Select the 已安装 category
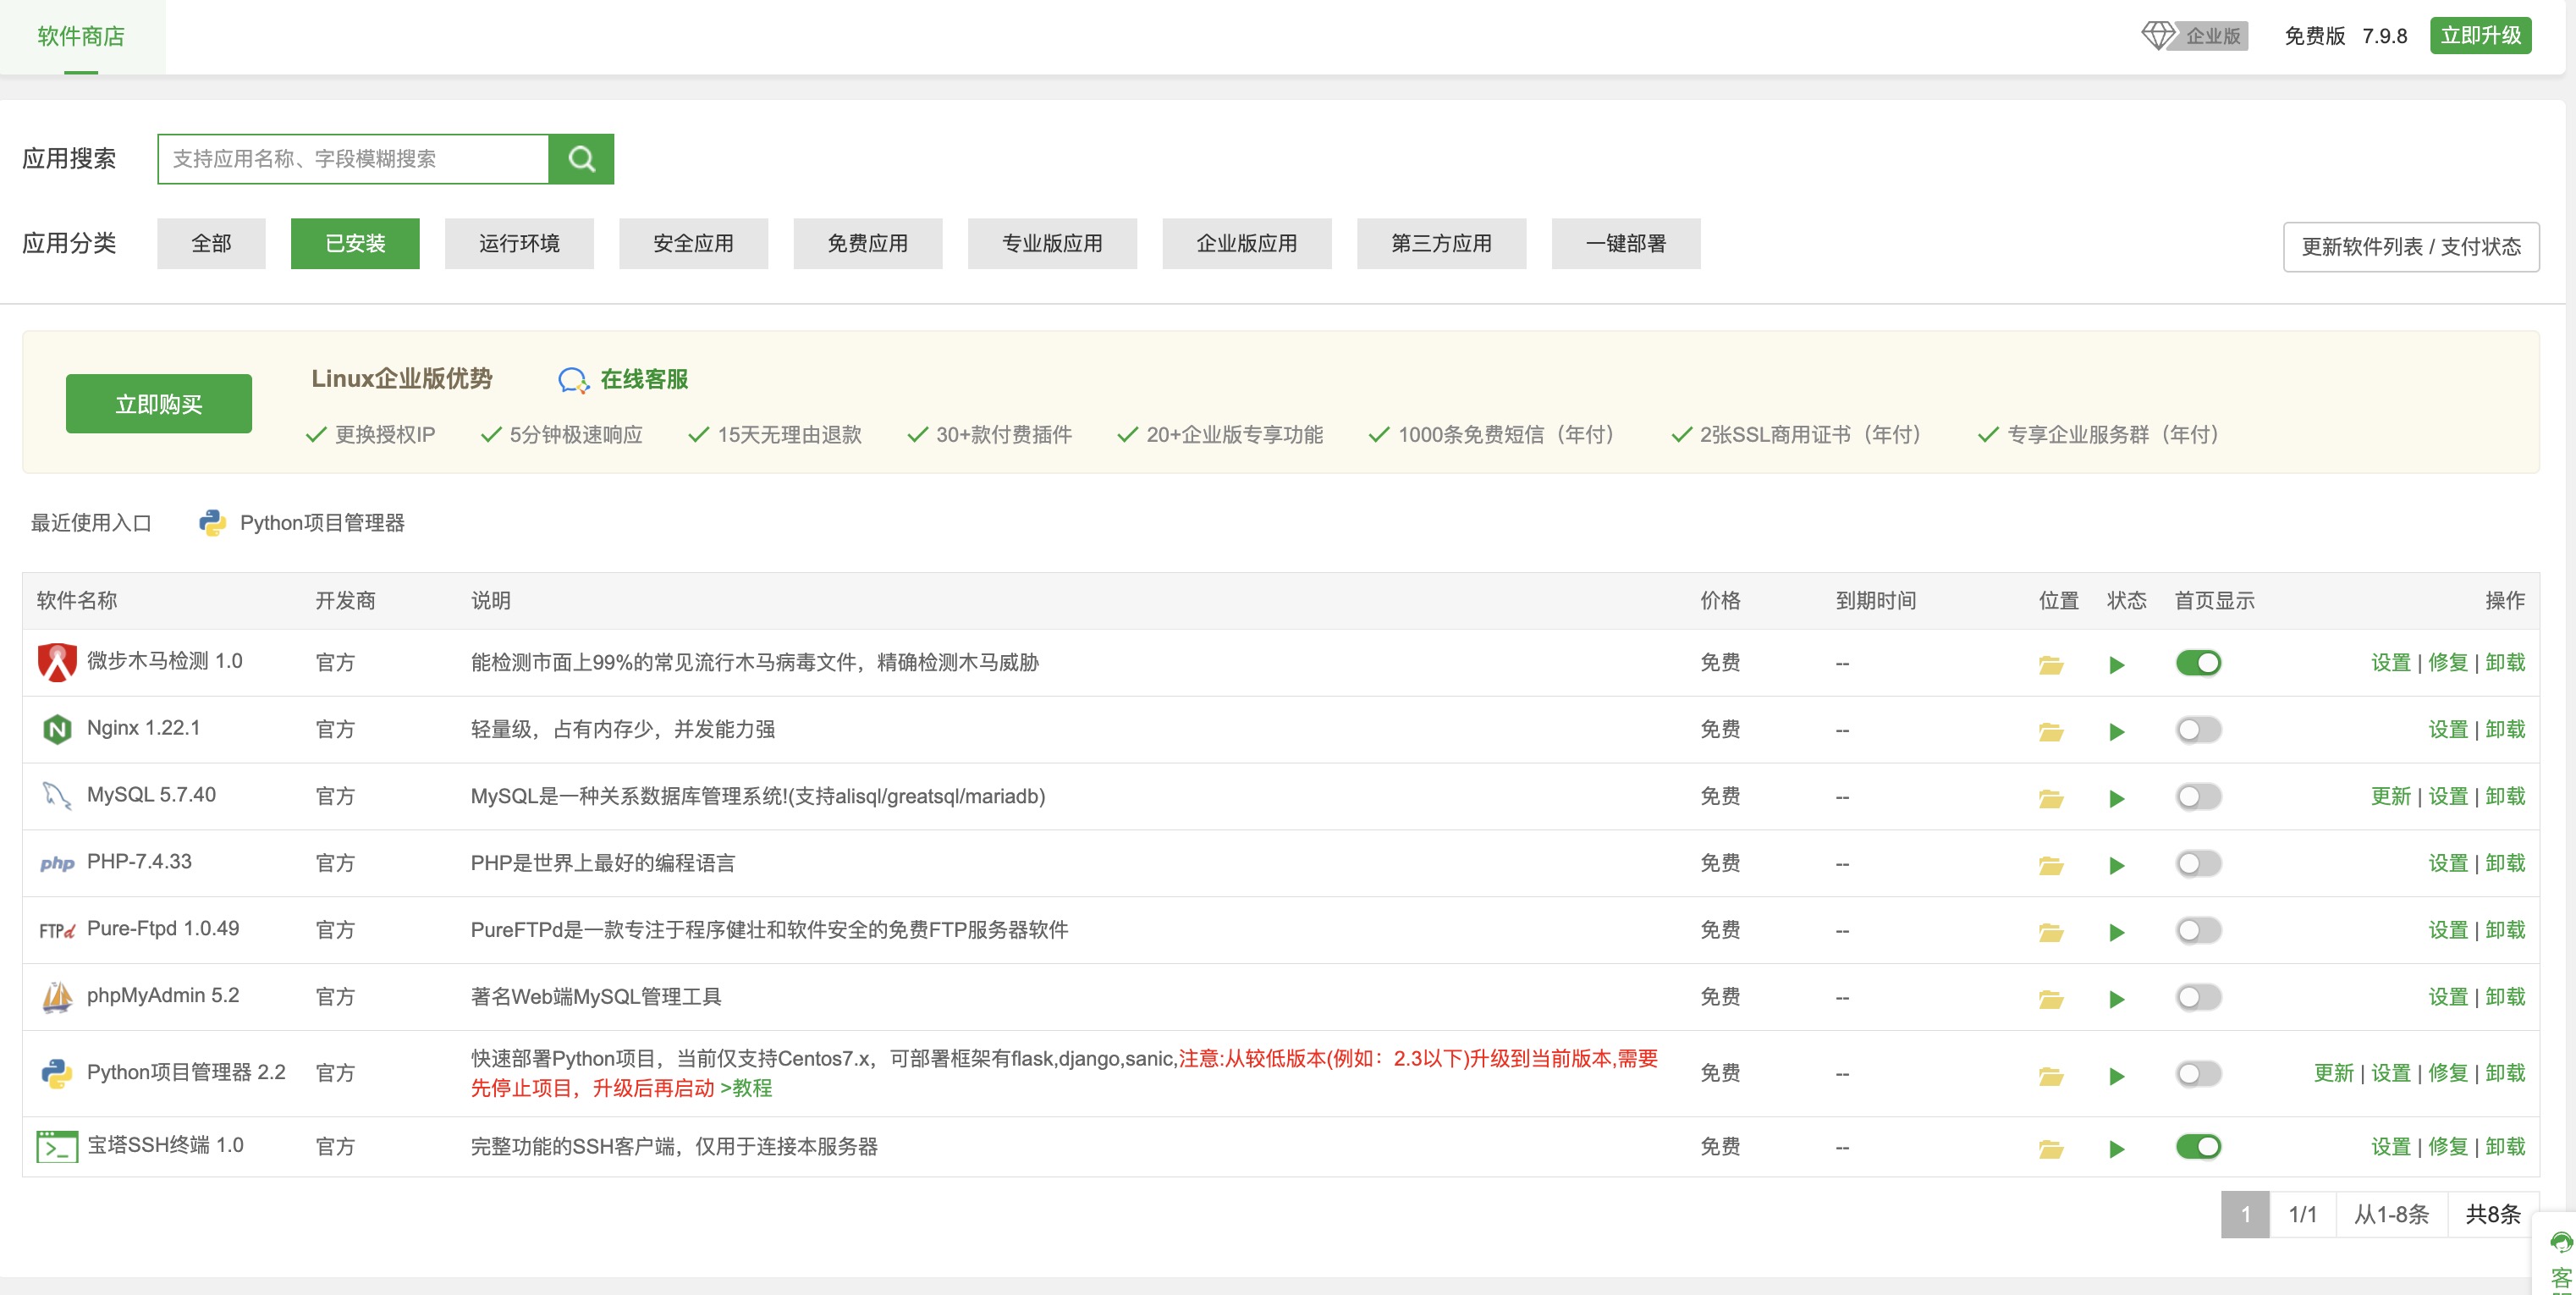Screen dimensions: 2576x1295 pyautogui.click(x=355, y=244)
